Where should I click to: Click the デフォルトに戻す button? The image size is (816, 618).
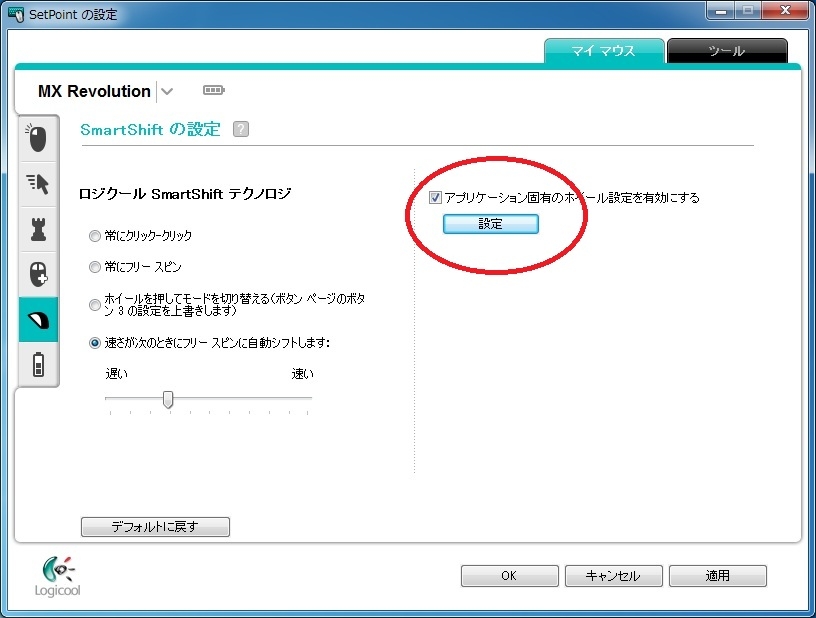click(x=155, y=526)
